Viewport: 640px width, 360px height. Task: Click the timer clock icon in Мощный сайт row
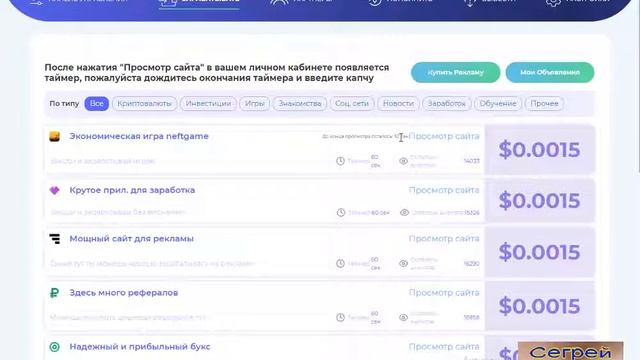point(340,264)
